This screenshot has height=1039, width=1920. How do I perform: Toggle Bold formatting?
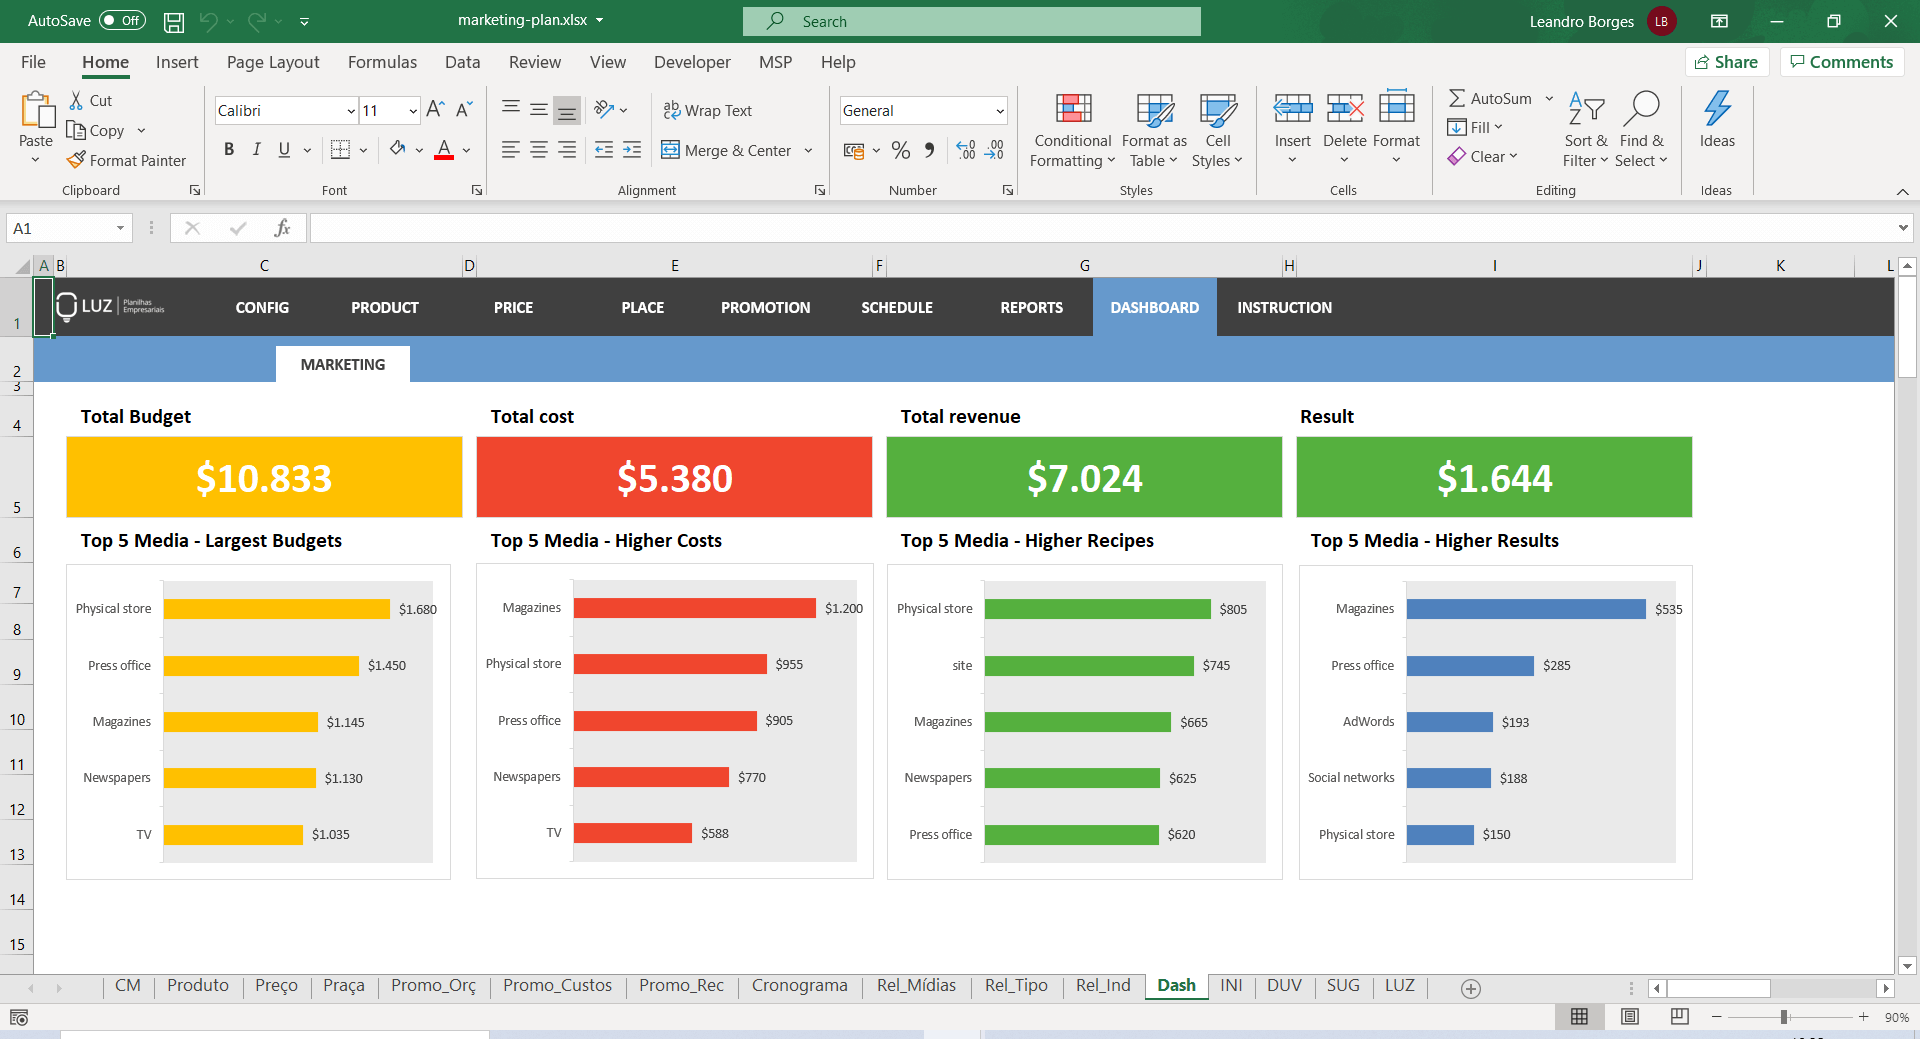pyautogui.click(x=229, y=150)
